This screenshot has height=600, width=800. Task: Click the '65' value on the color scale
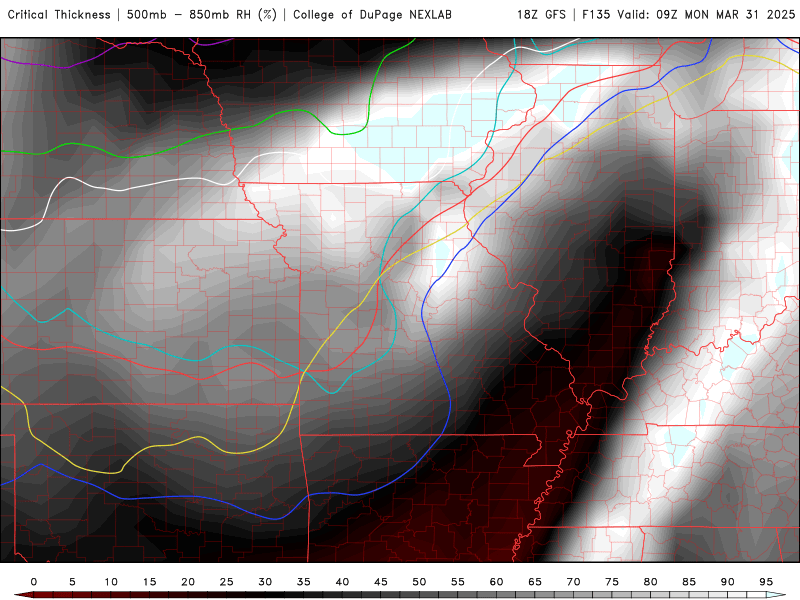click(535, 582)
